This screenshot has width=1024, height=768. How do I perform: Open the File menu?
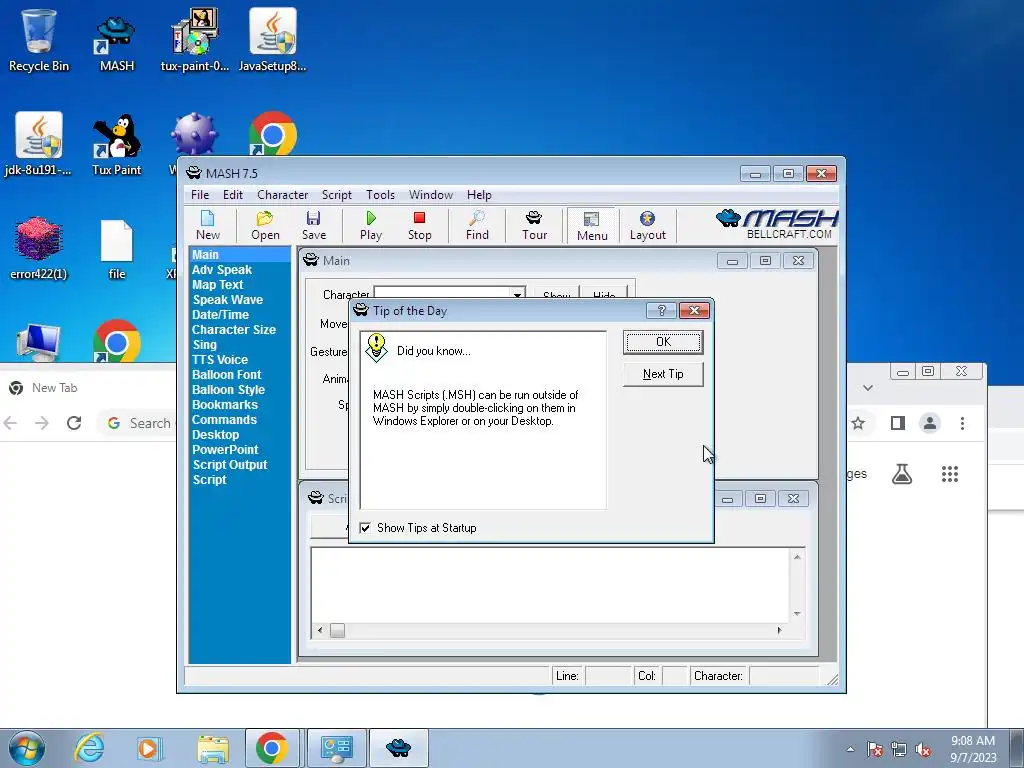coord(200,195)
